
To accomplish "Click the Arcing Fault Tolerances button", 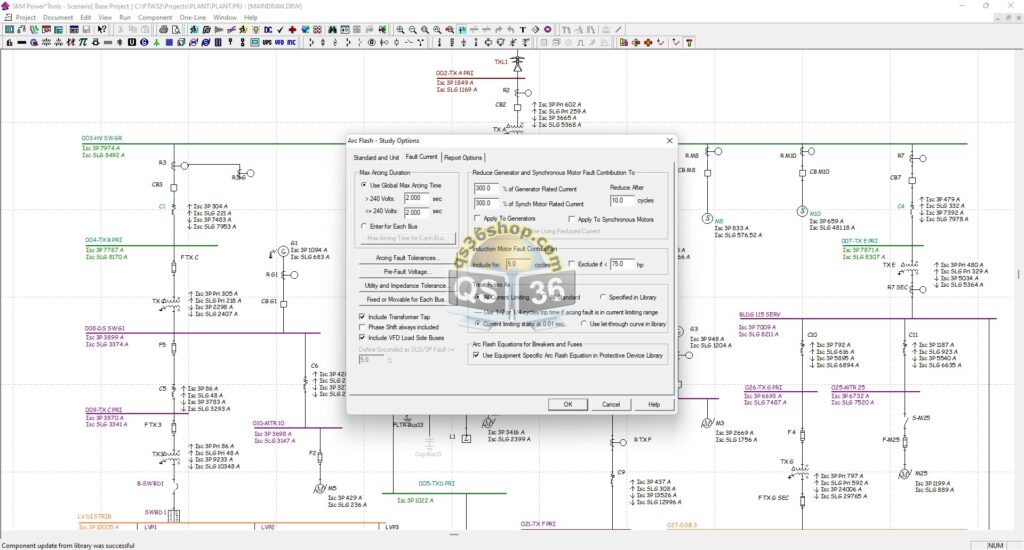I will pyautogui.click(x=400, y=258).
